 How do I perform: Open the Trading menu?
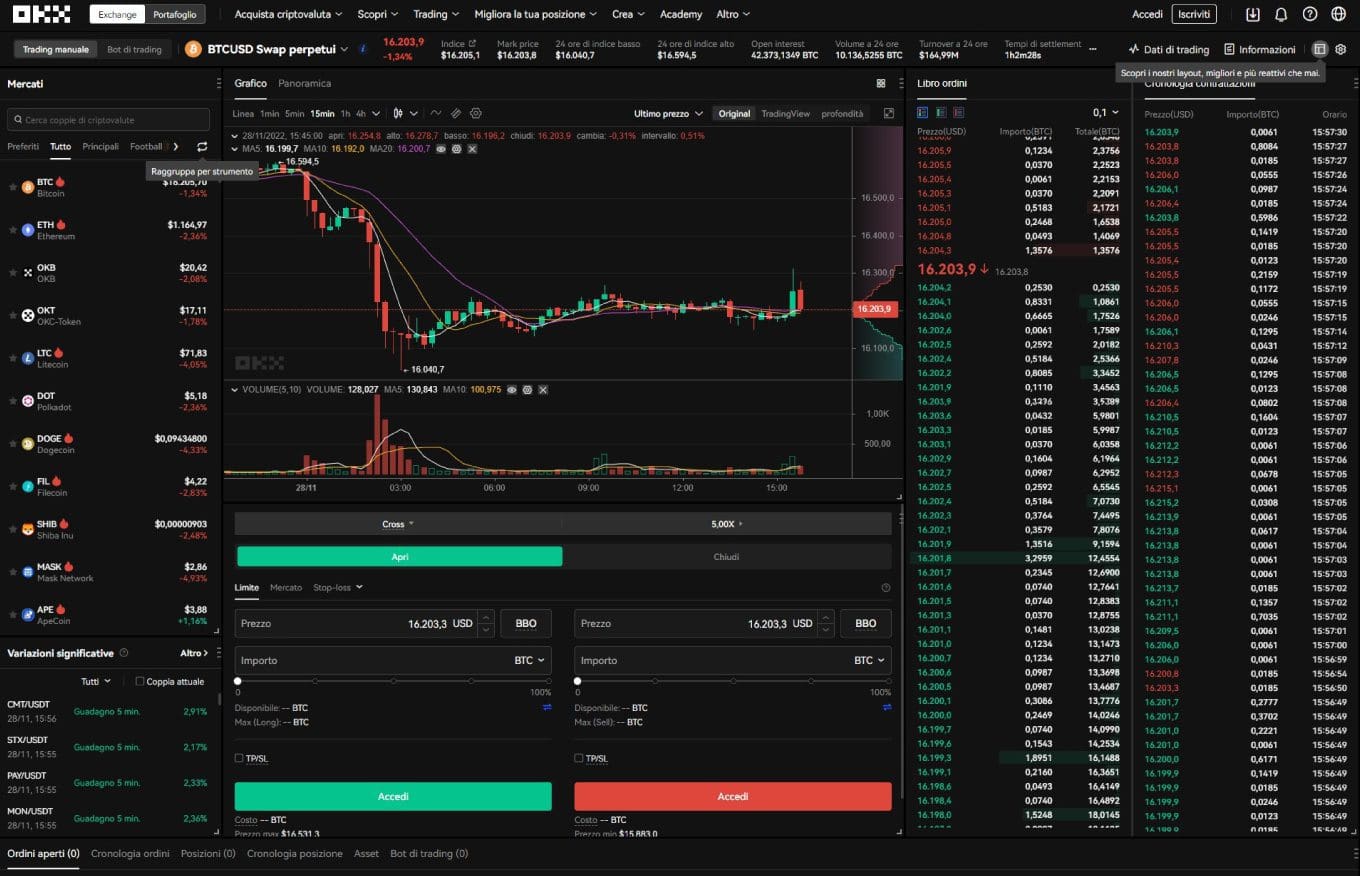(x=436, y=14)
